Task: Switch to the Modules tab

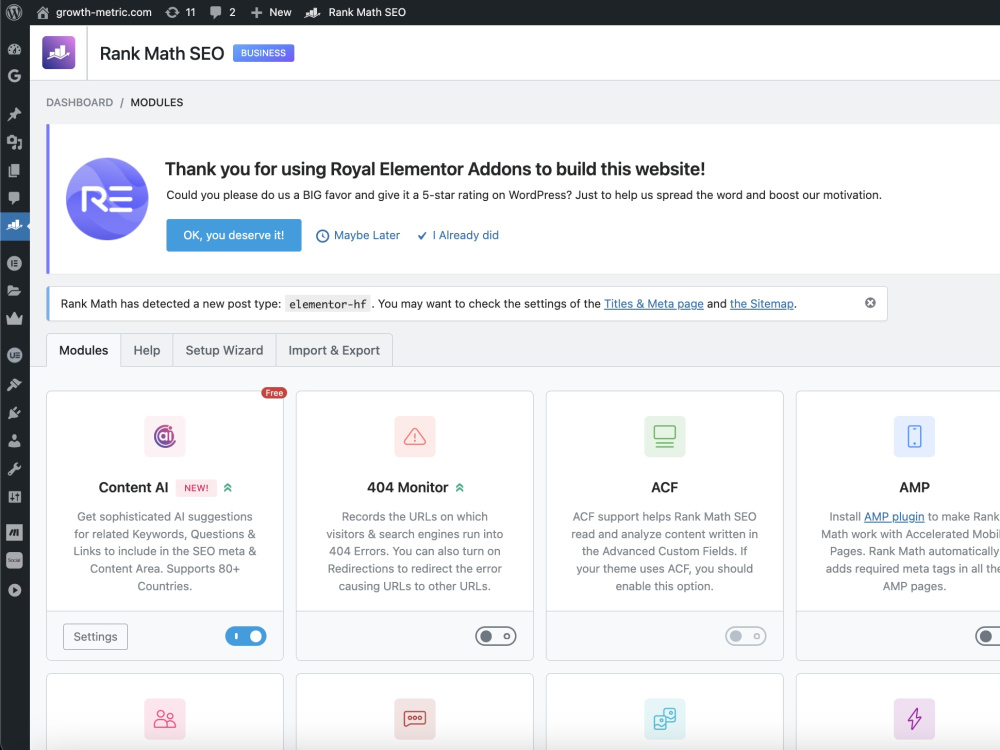Action: [84, 350]
